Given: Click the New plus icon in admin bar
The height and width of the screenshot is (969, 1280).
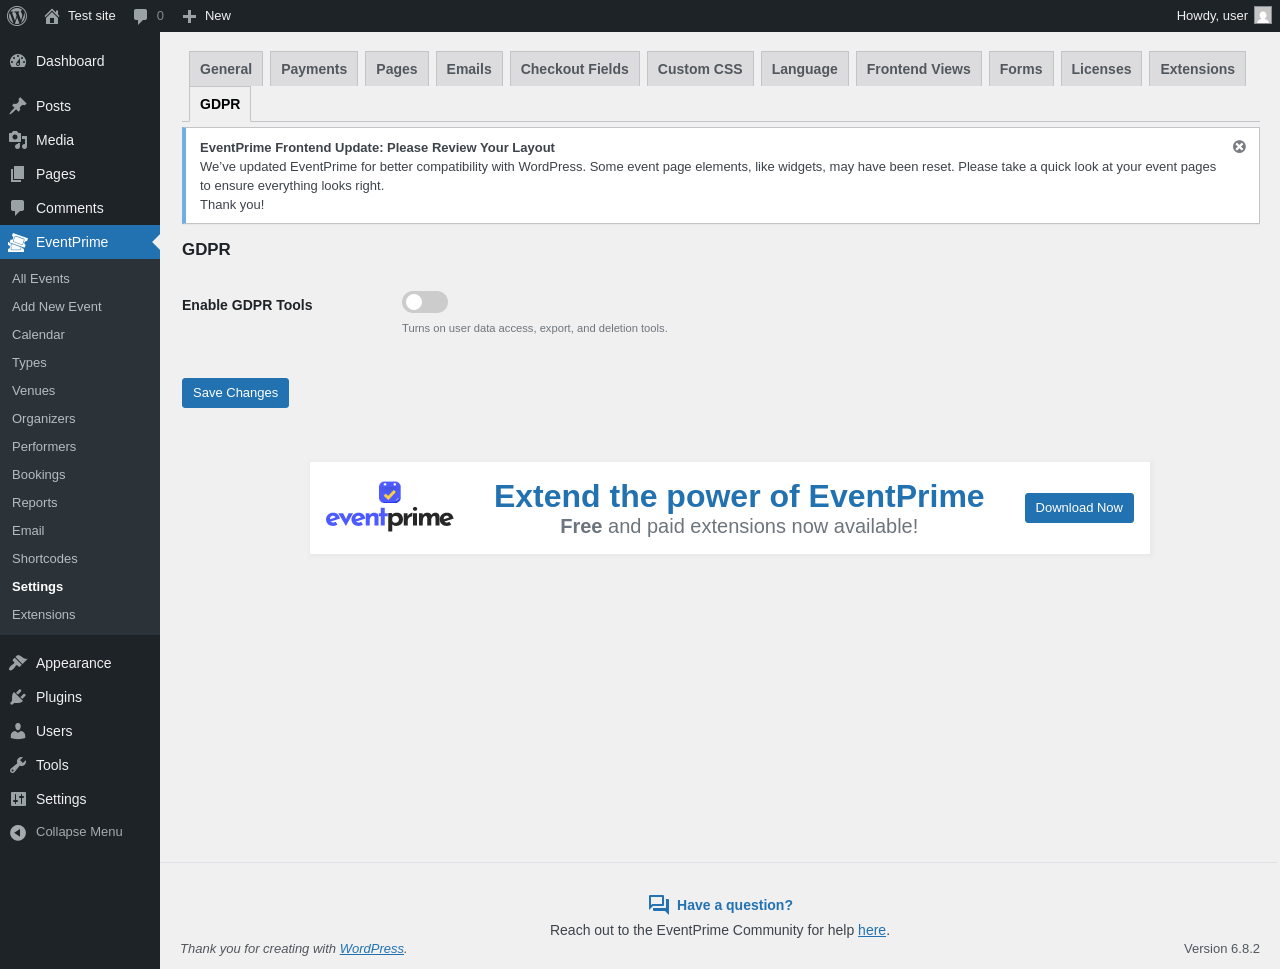Looking at the screenshot, I should (189, 16).
